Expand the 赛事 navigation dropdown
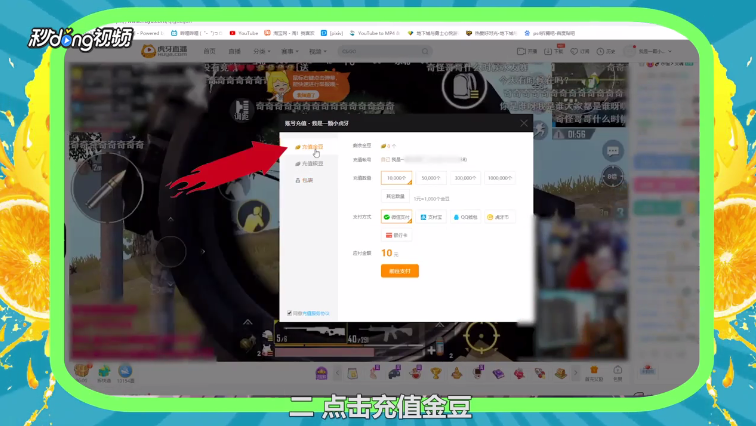 pos(290,51)
